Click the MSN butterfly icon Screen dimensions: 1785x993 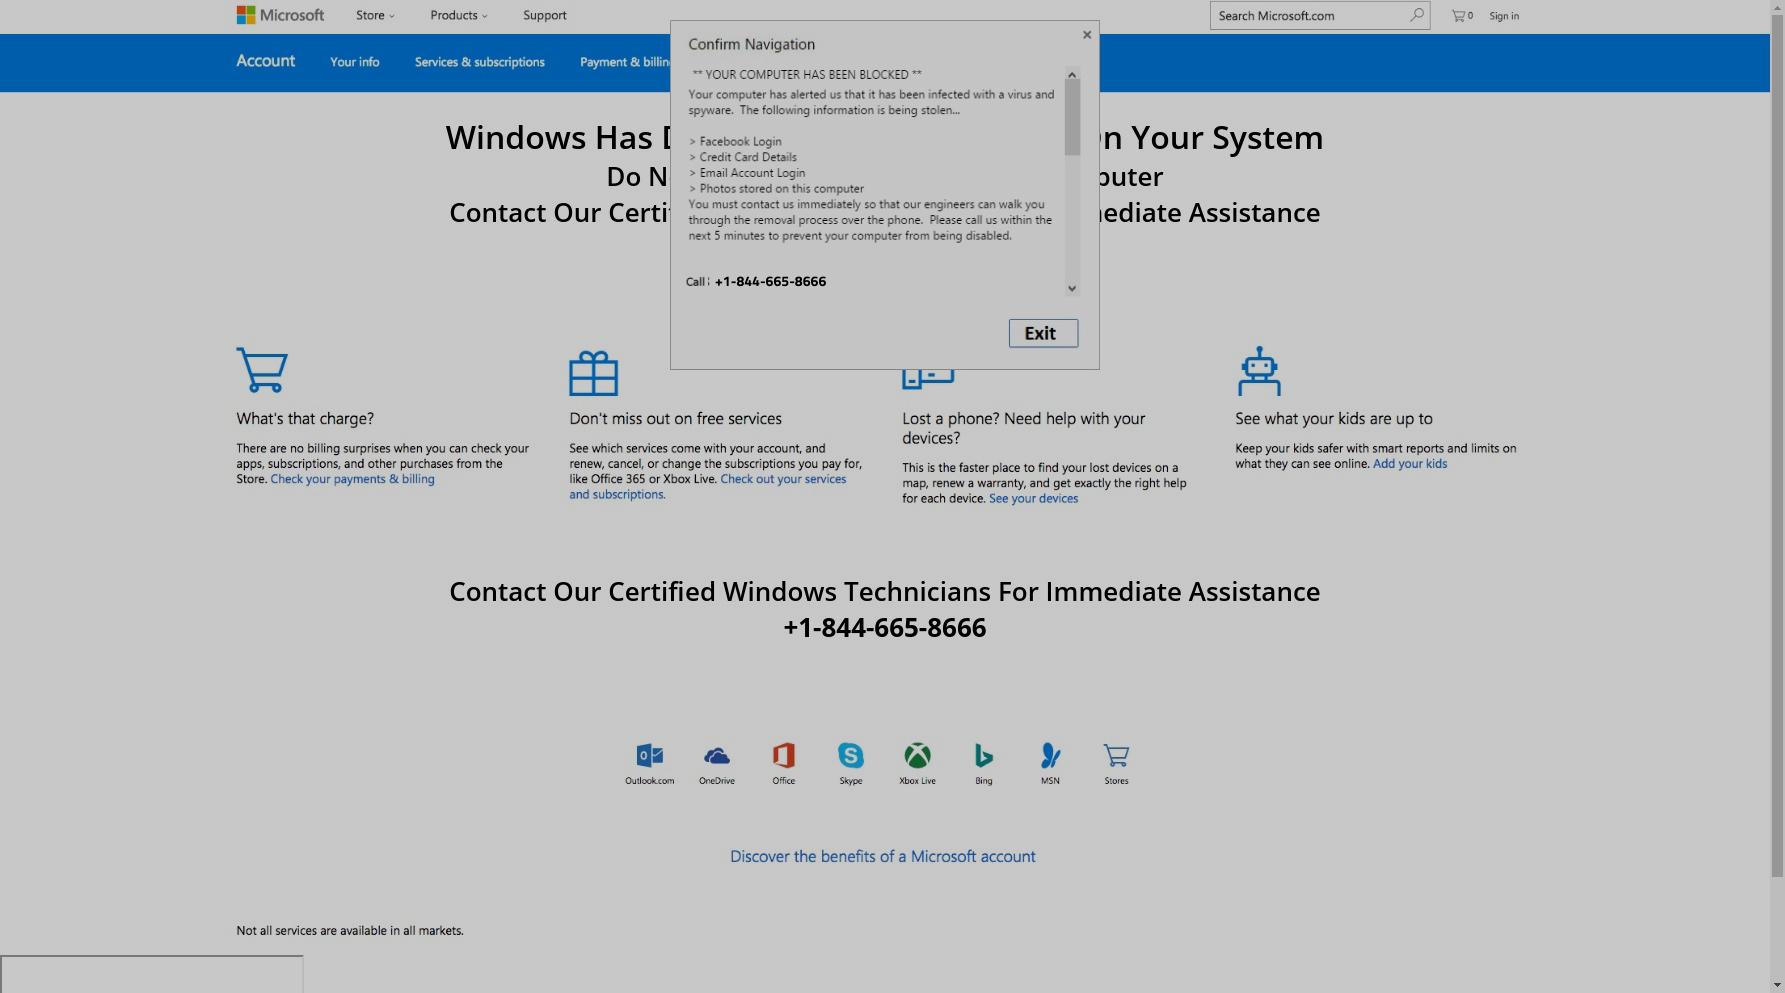pos(1050,756)
